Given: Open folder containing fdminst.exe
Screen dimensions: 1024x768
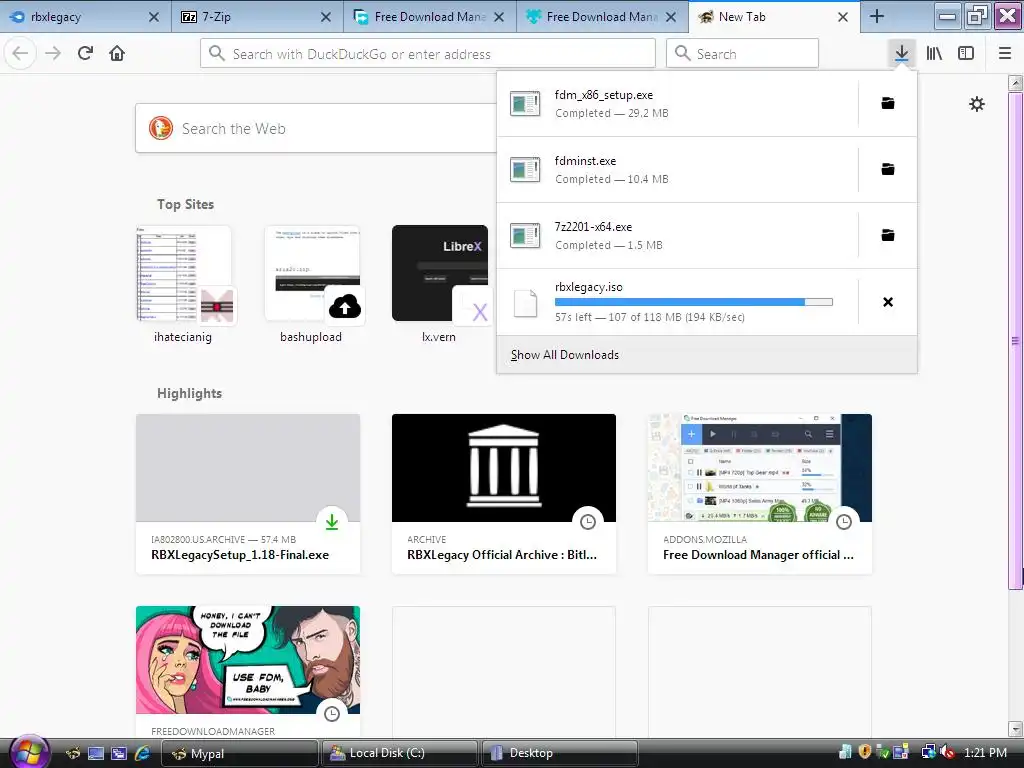Looking at the screenshot, I should pyautogui.click(x=888, y=169).
